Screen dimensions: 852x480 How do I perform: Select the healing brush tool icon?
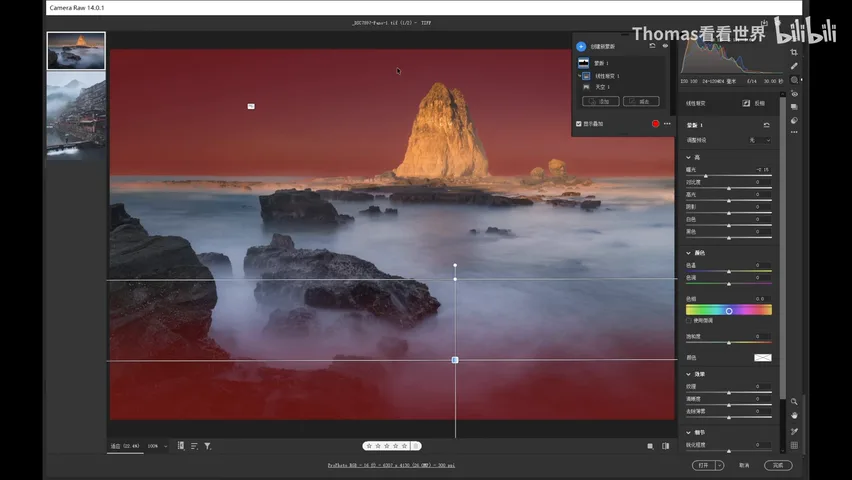coord(794,66)
